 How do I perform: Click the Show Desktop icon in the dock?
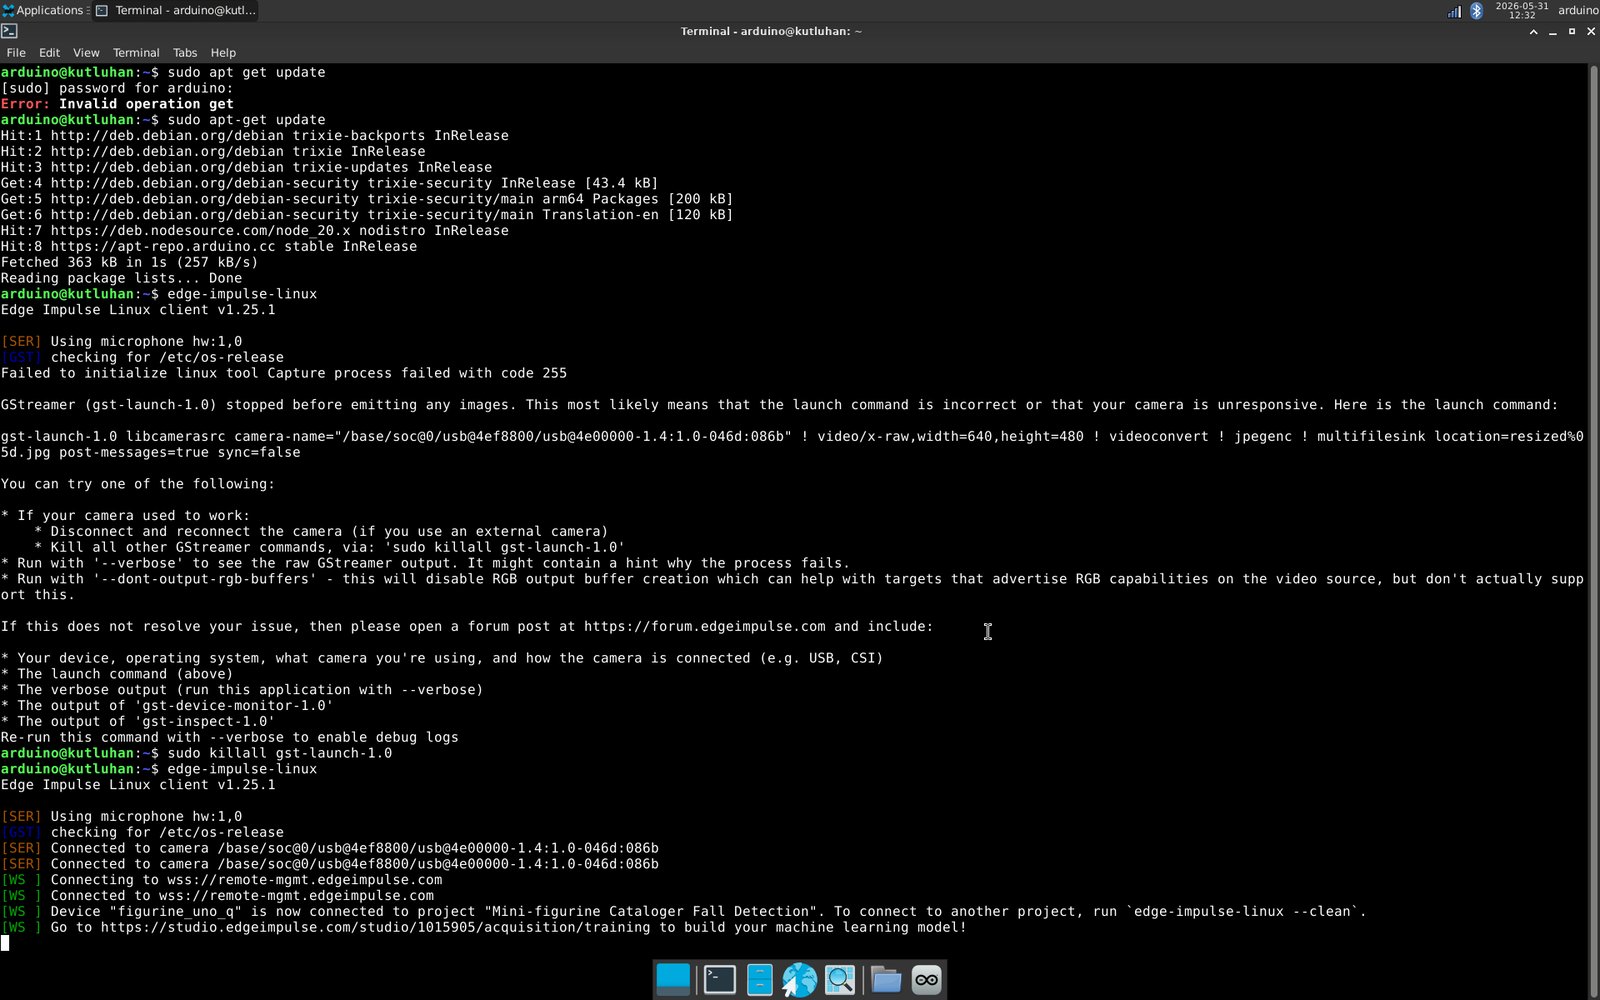pos(673,980)
